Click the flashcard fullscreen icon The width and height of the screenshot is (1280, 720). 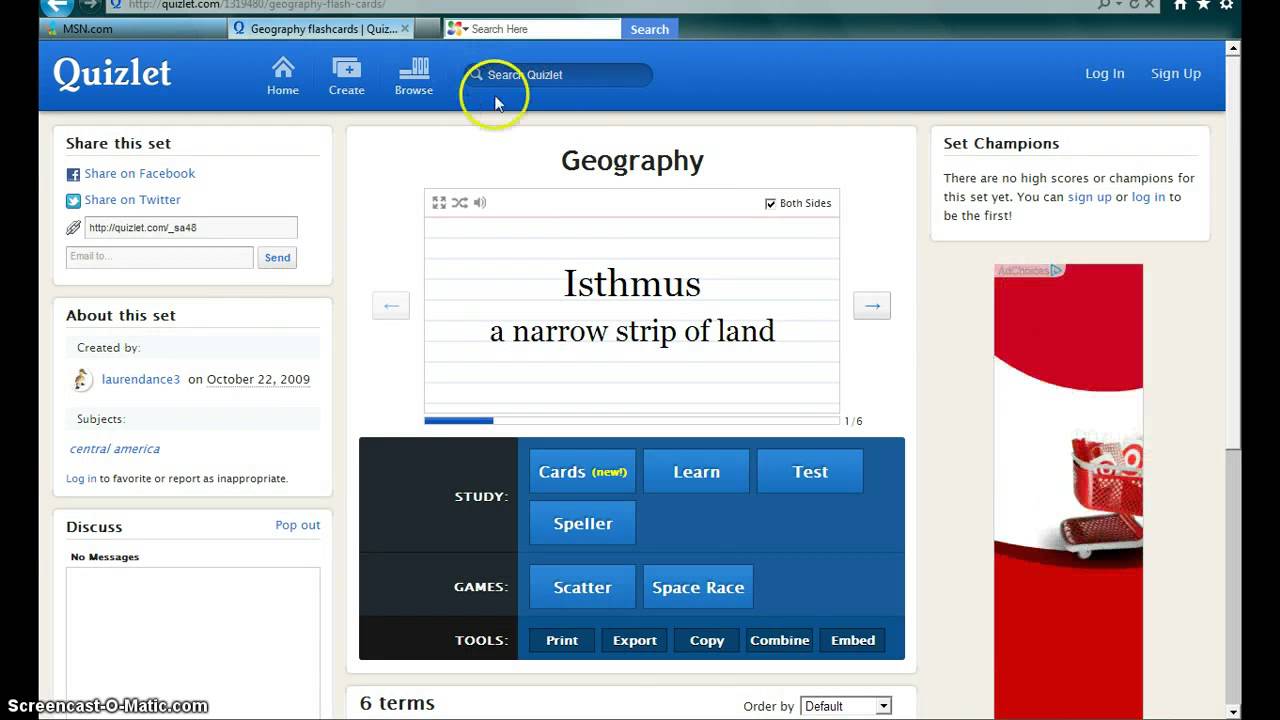pyautogui.click(x=439, y=202)
